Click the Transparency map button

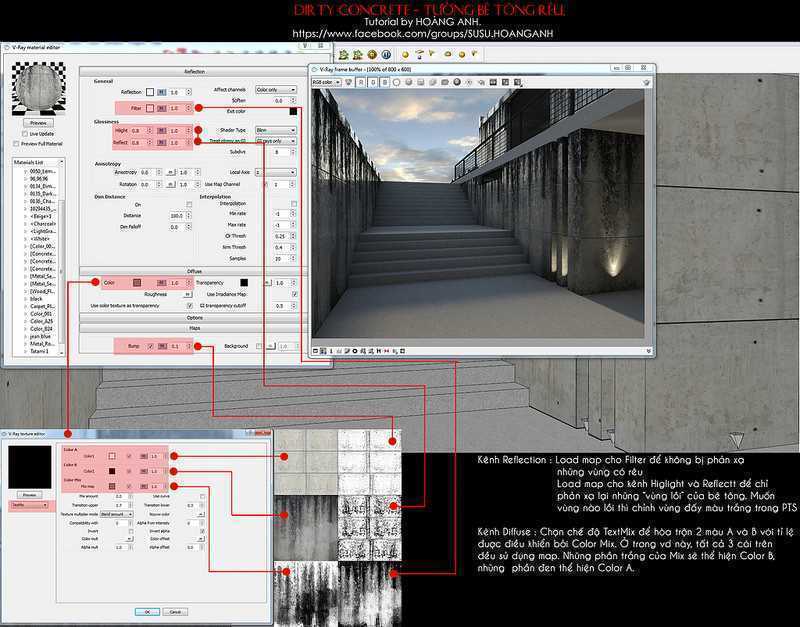pyautogui.click(x=267, y=283)
